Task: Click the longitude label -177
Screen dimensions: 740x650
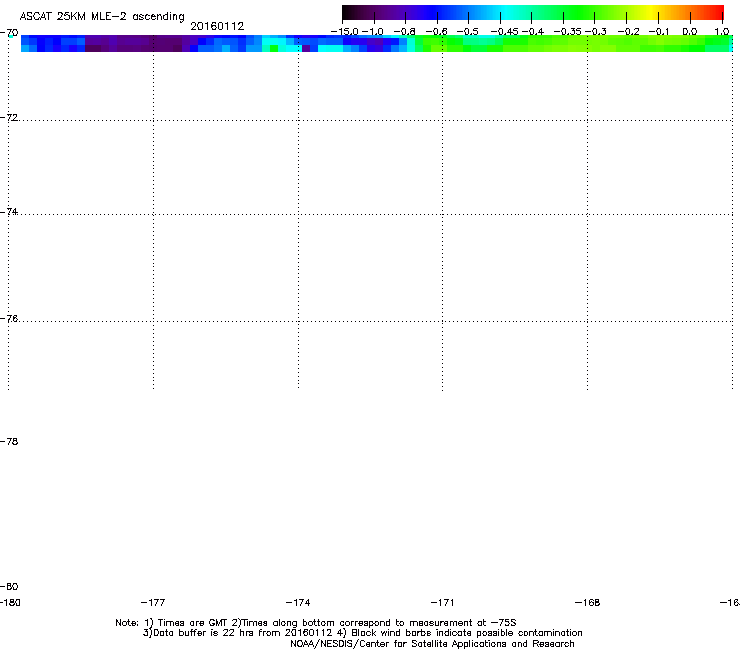Action: click(x=153, y=602)
